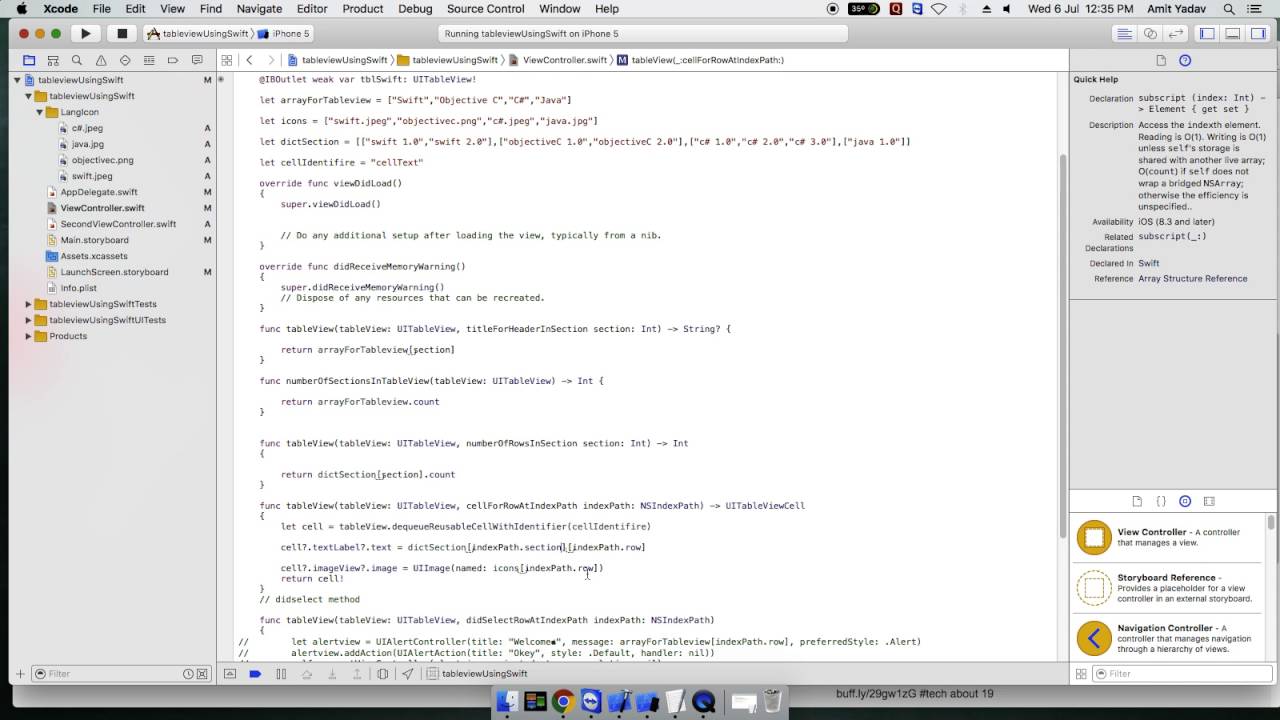This screenshot has height=720, width=1280.
Task: Click the Step into debug button
Action: [x=332, y=674]
